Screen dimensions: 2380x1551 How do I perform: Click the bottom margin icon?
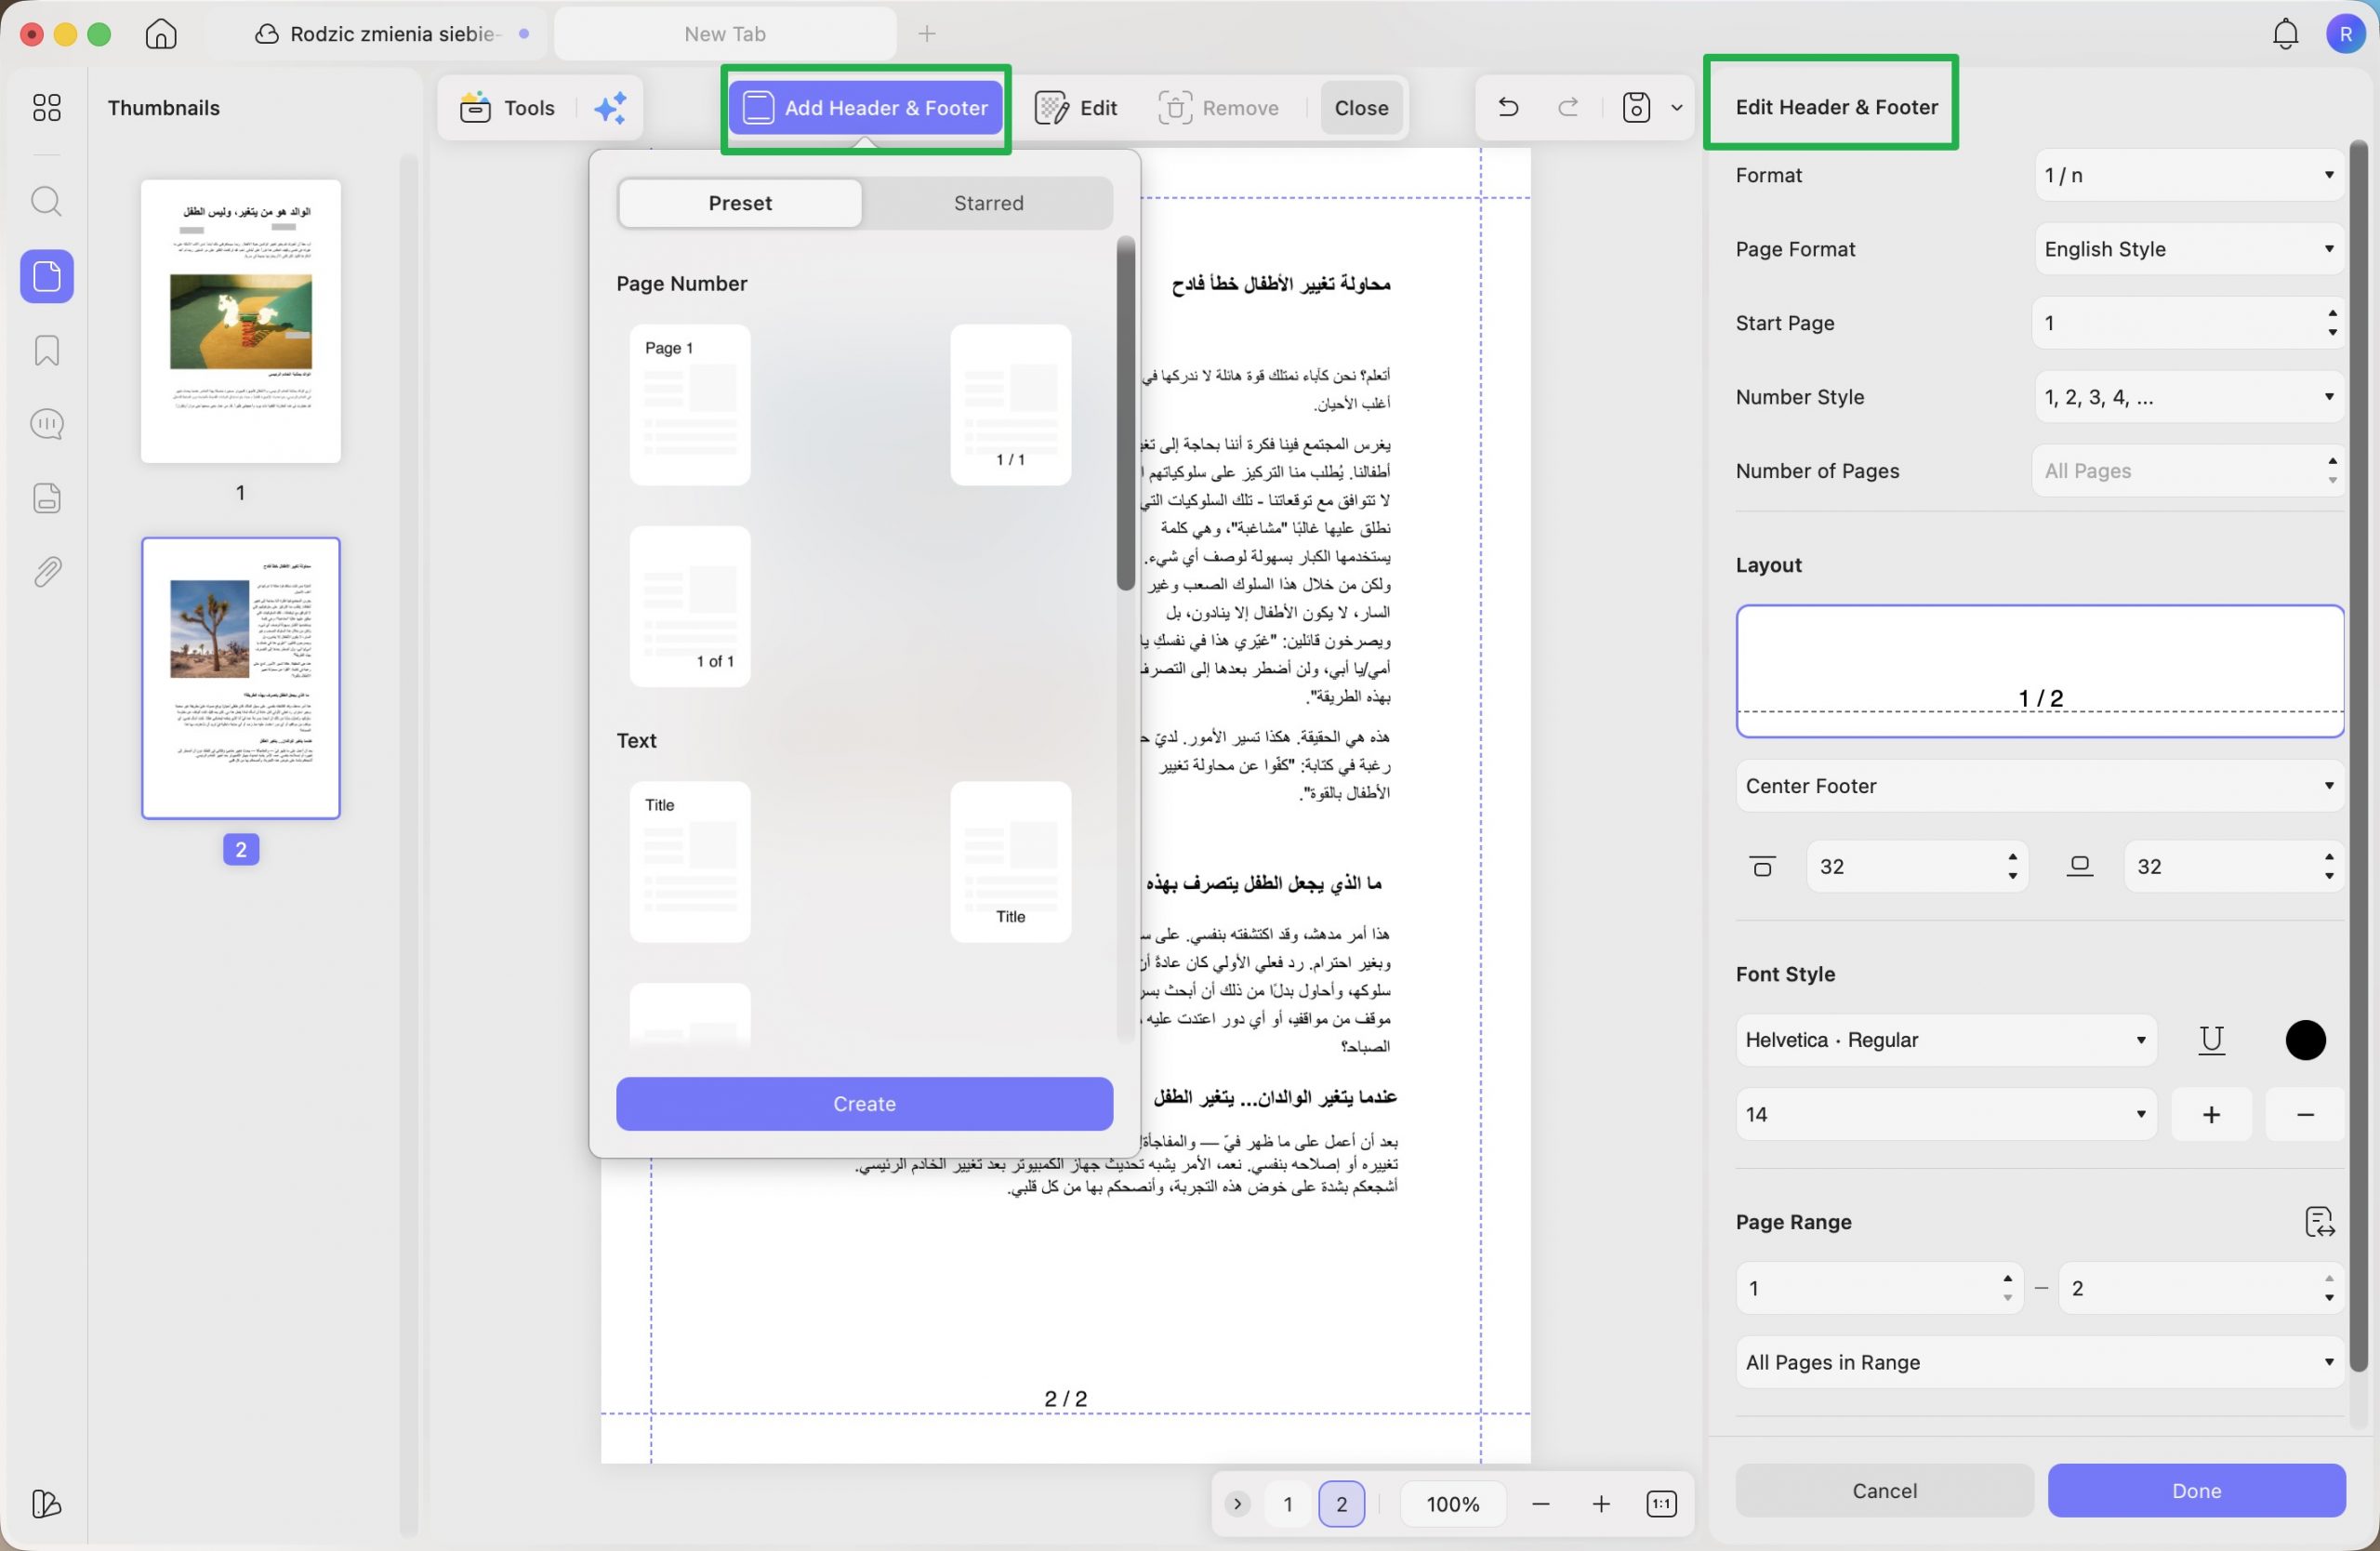[2080, 866]
